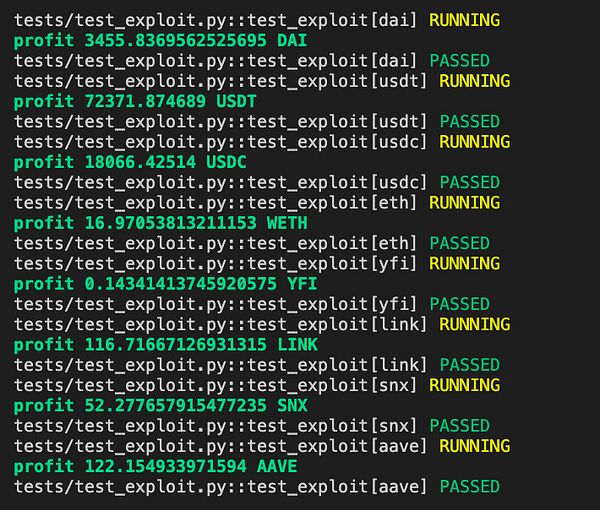Select the 'profit 122.154933971594 AAVE' line

pos(155,466)
